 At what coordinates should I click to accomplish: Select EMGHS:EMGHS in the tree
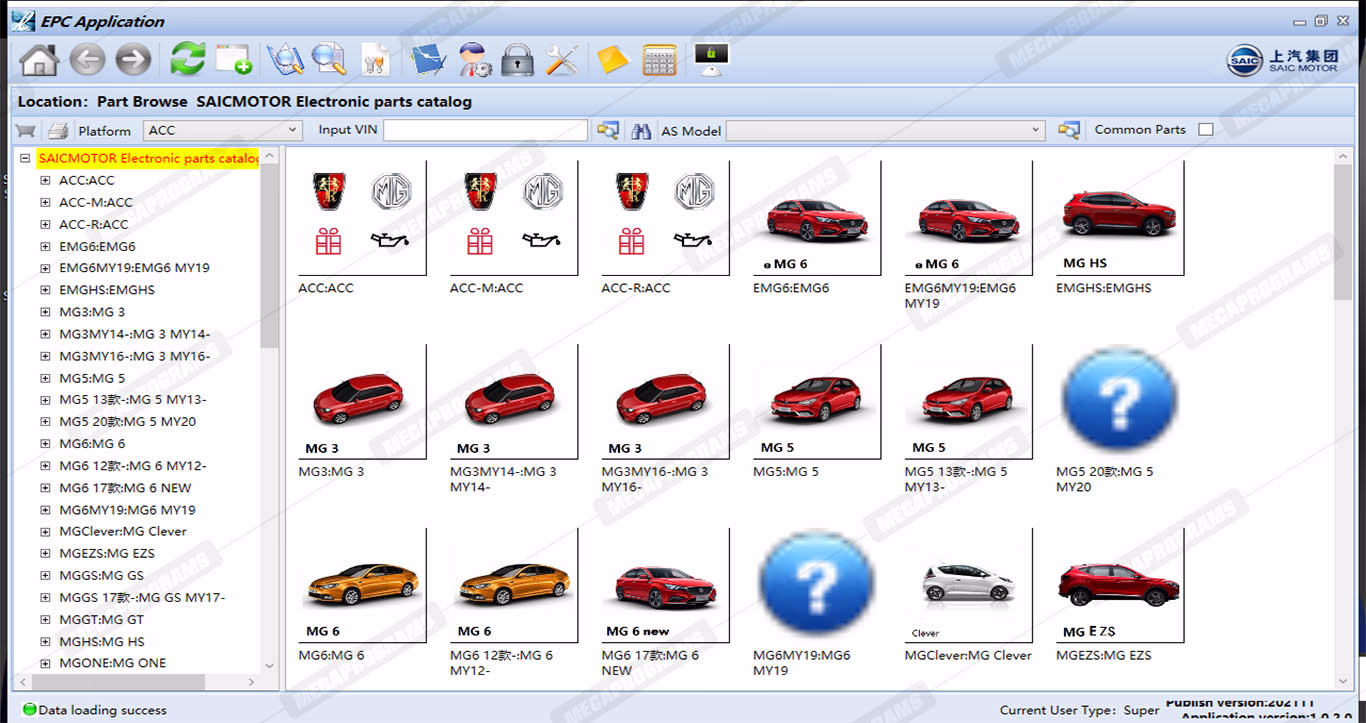click(x=107, y=290)
